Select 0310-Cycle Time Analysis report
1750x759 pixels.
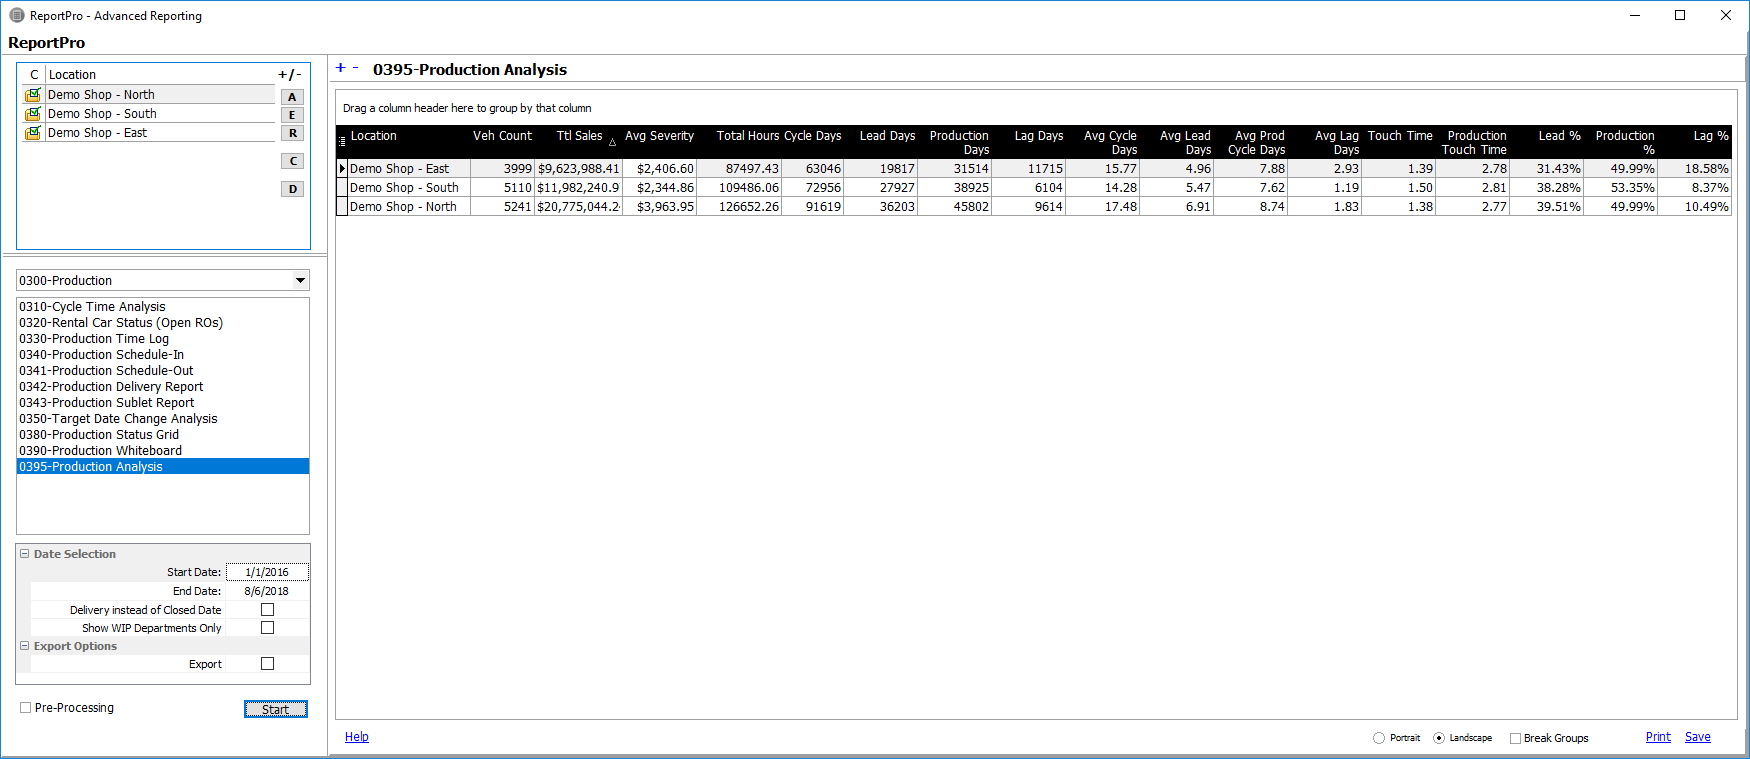point(163,307)
